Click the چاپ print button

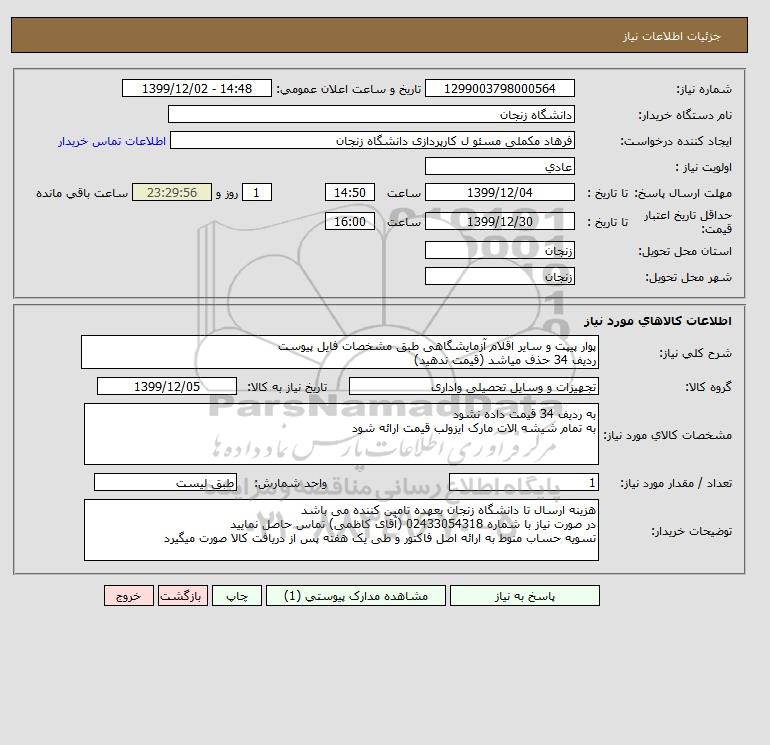(237, 596)
